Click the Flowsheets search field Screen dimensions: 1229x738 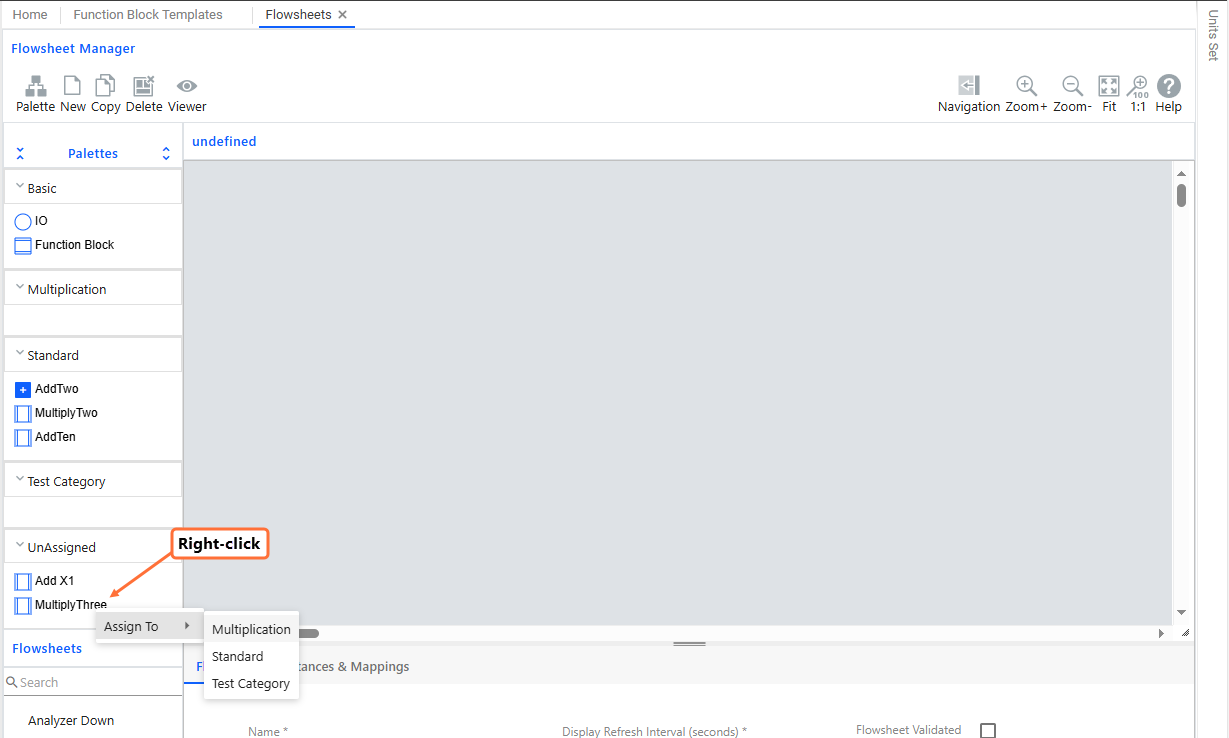coord(93,683)
